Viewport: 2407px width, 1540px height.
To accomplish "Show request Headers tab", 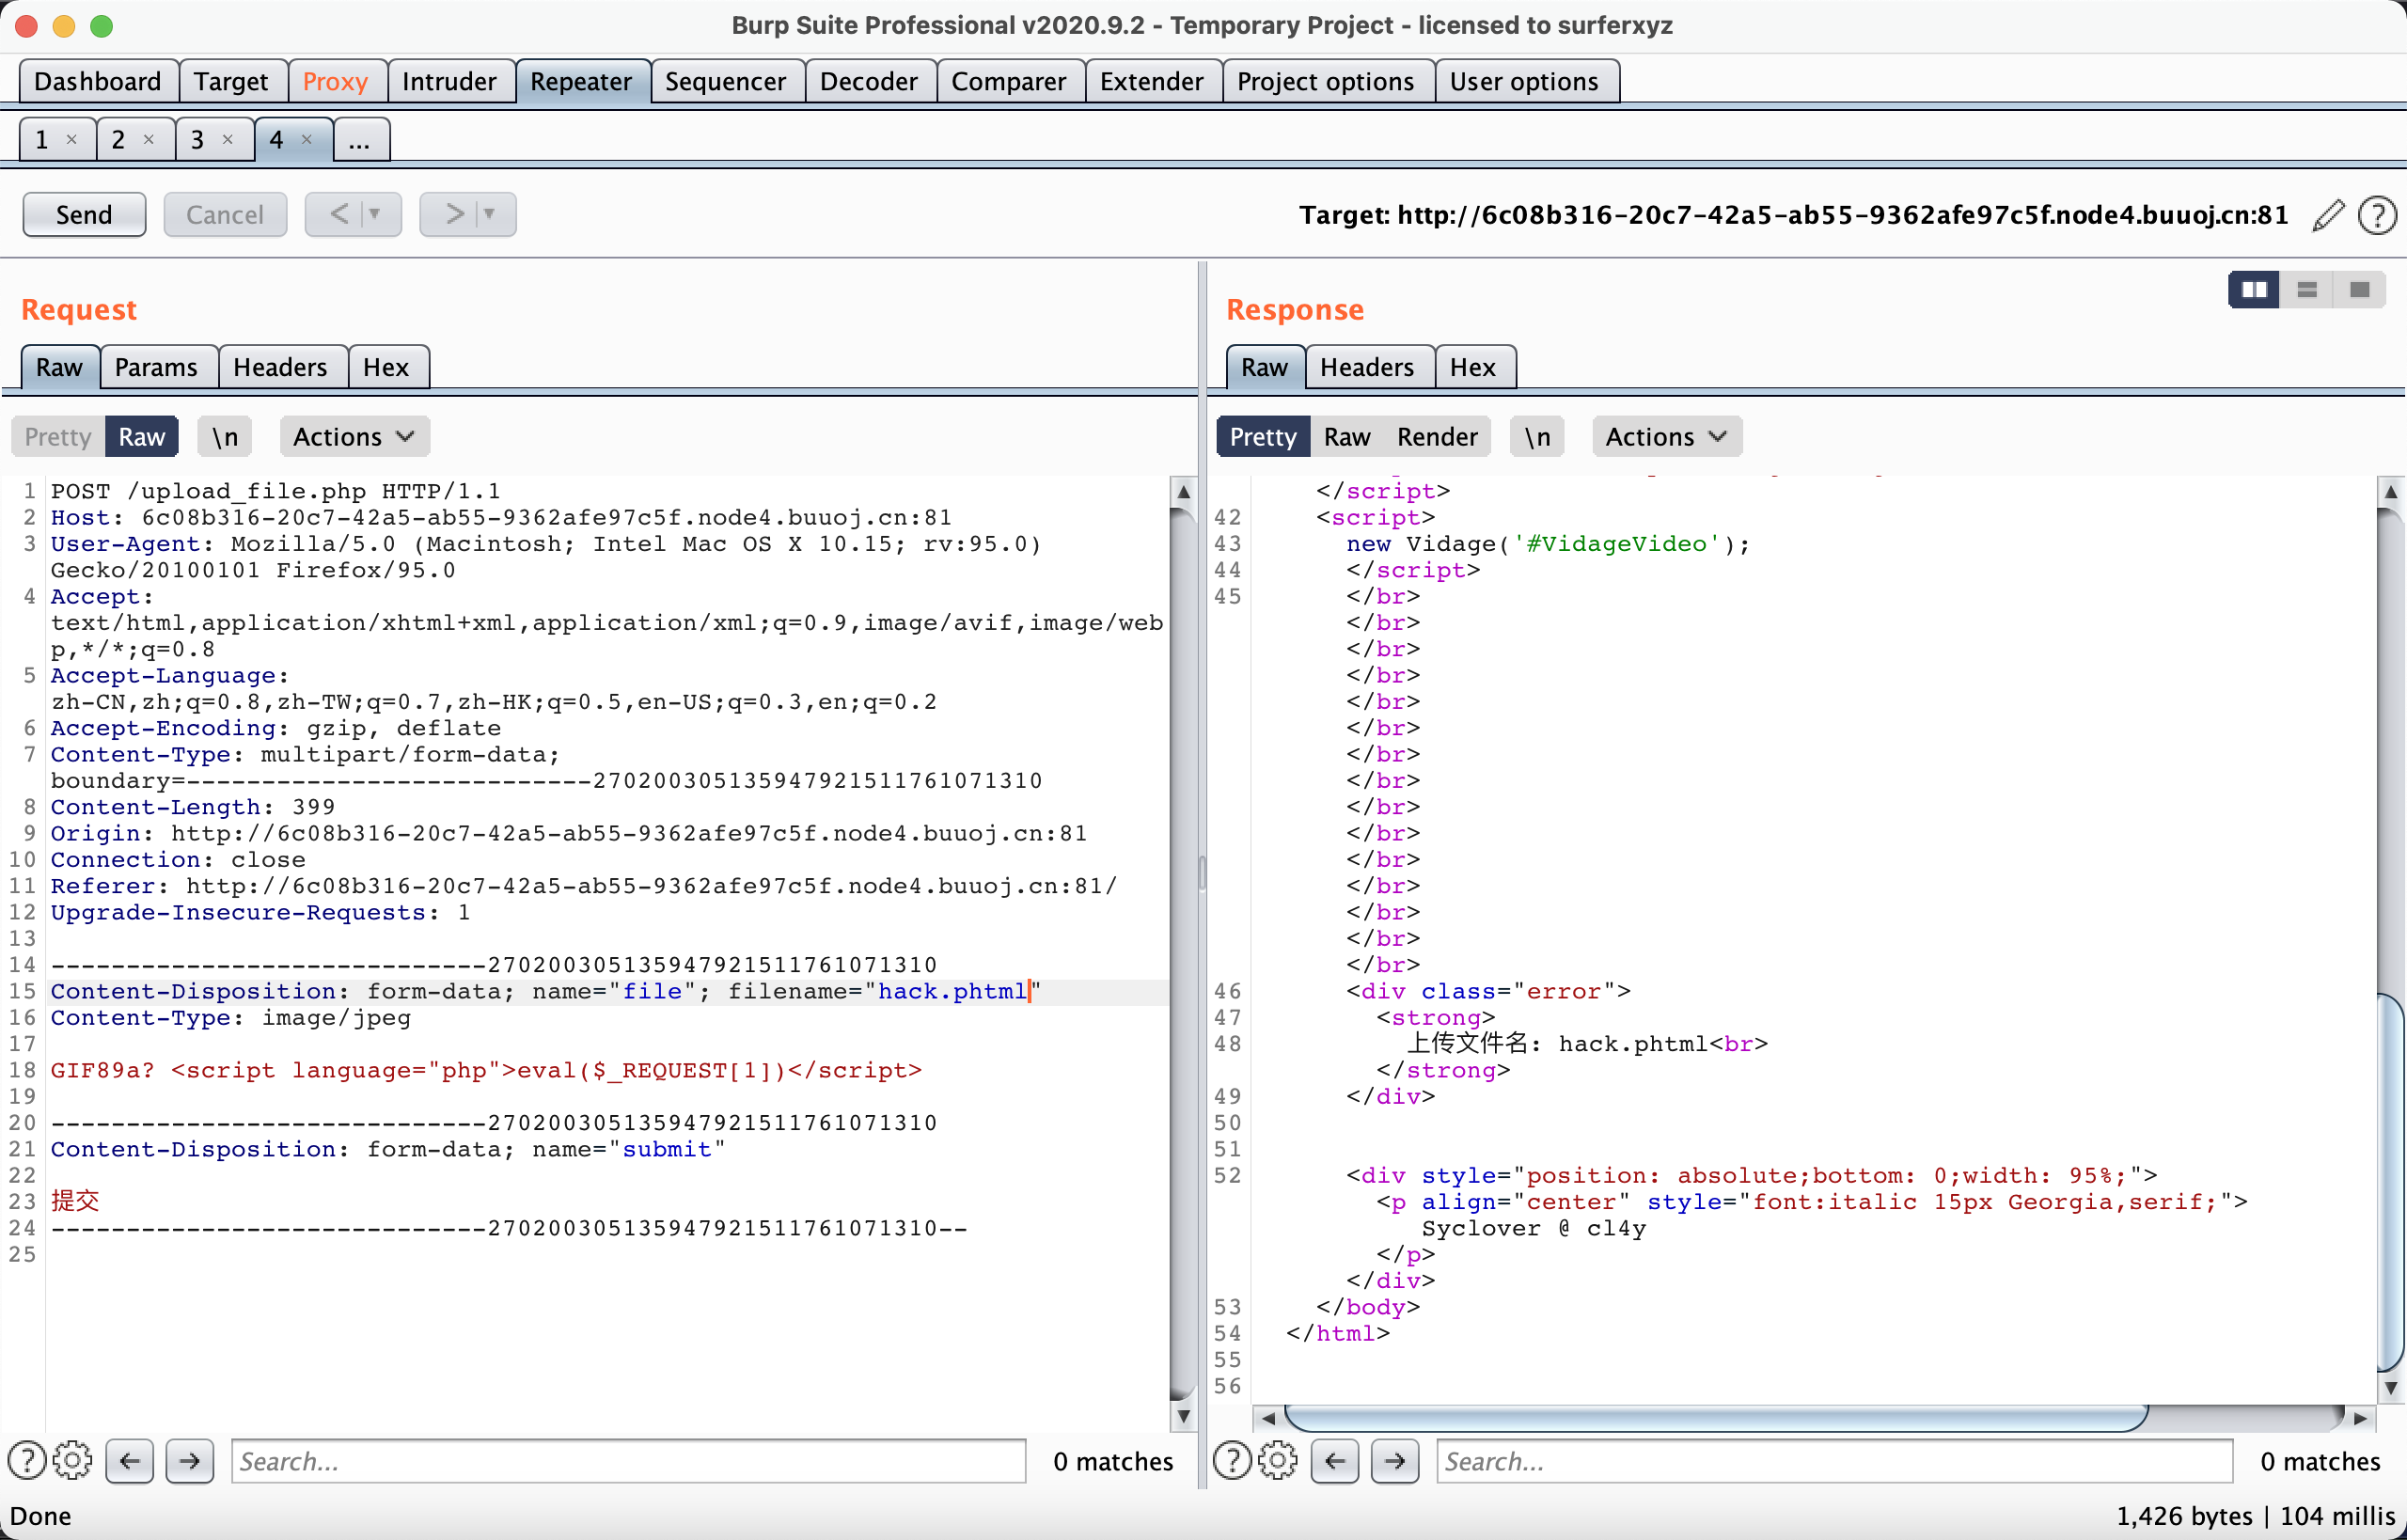I will pyautogui.click(x=280, y=367).
